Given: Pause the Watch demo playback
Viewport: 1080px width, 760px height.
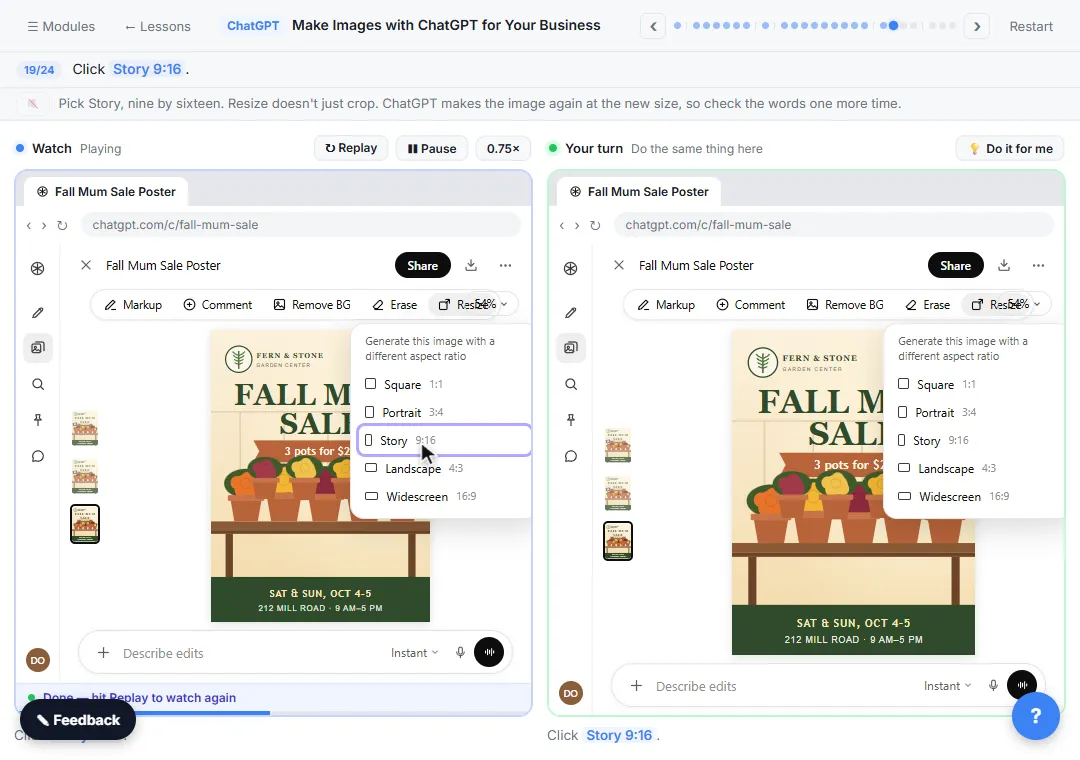Looking at the screenshot, I should (432, 148).
